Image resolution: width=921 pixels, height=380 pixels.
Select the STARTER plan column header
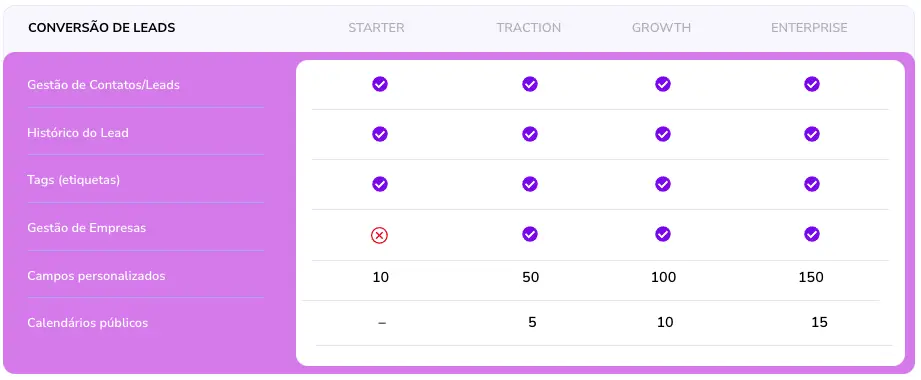377,28
